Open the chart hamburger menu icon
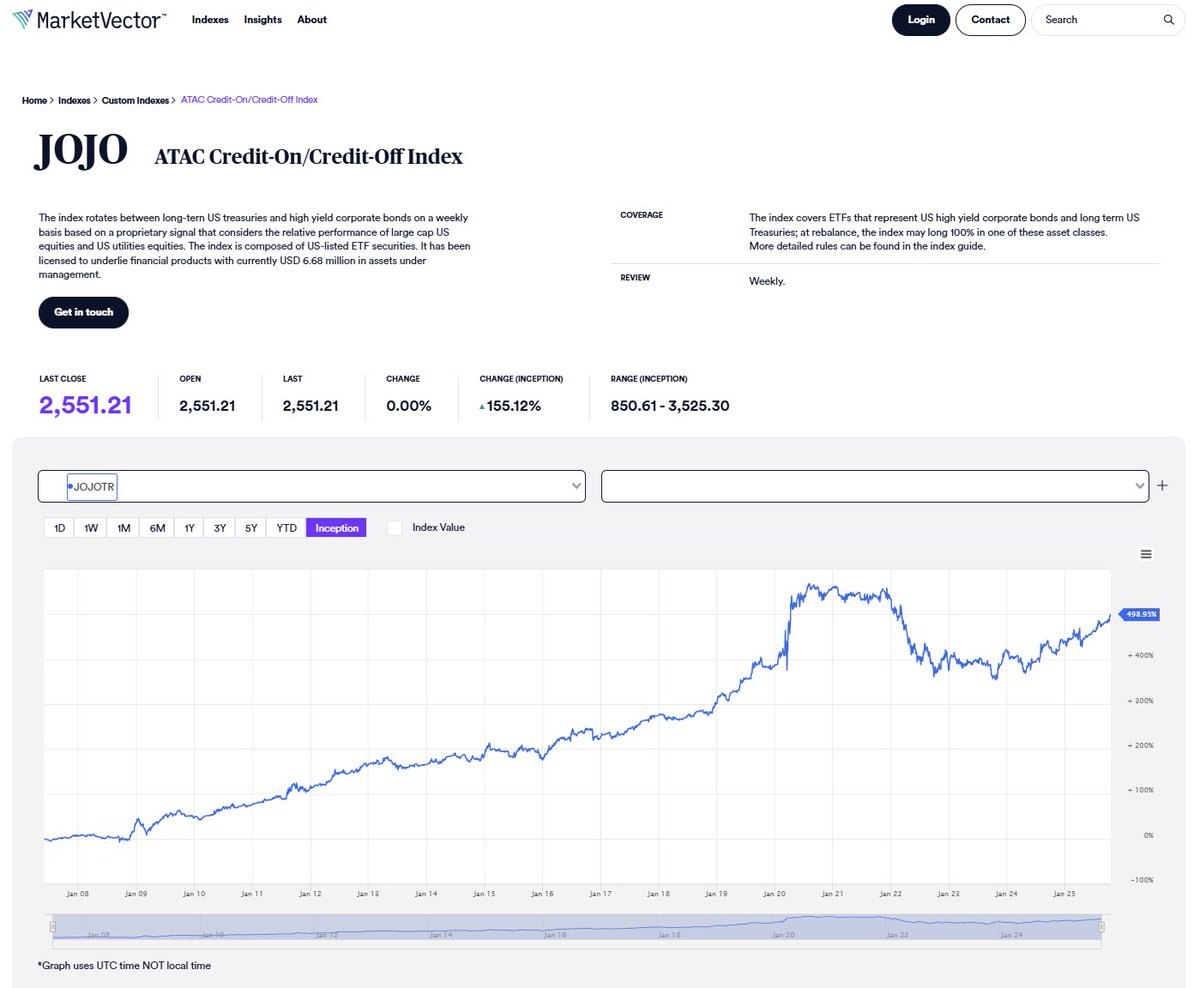The image size is (1200, 988). point(1146,554)
